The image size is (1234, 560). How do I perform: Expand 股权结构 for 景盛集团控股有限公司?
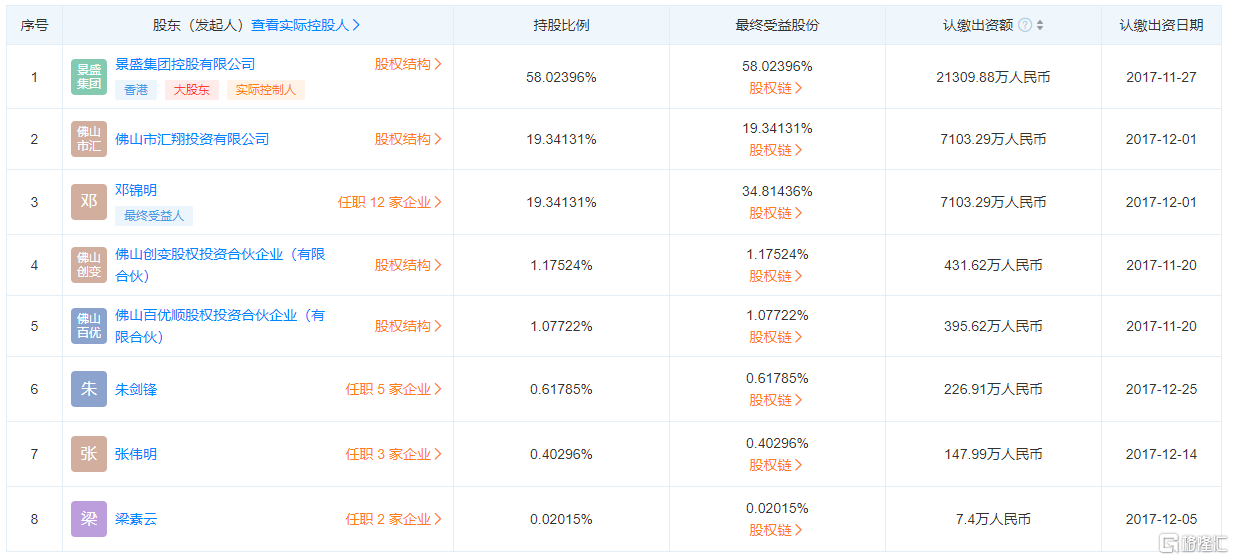[x=408, y=64]
